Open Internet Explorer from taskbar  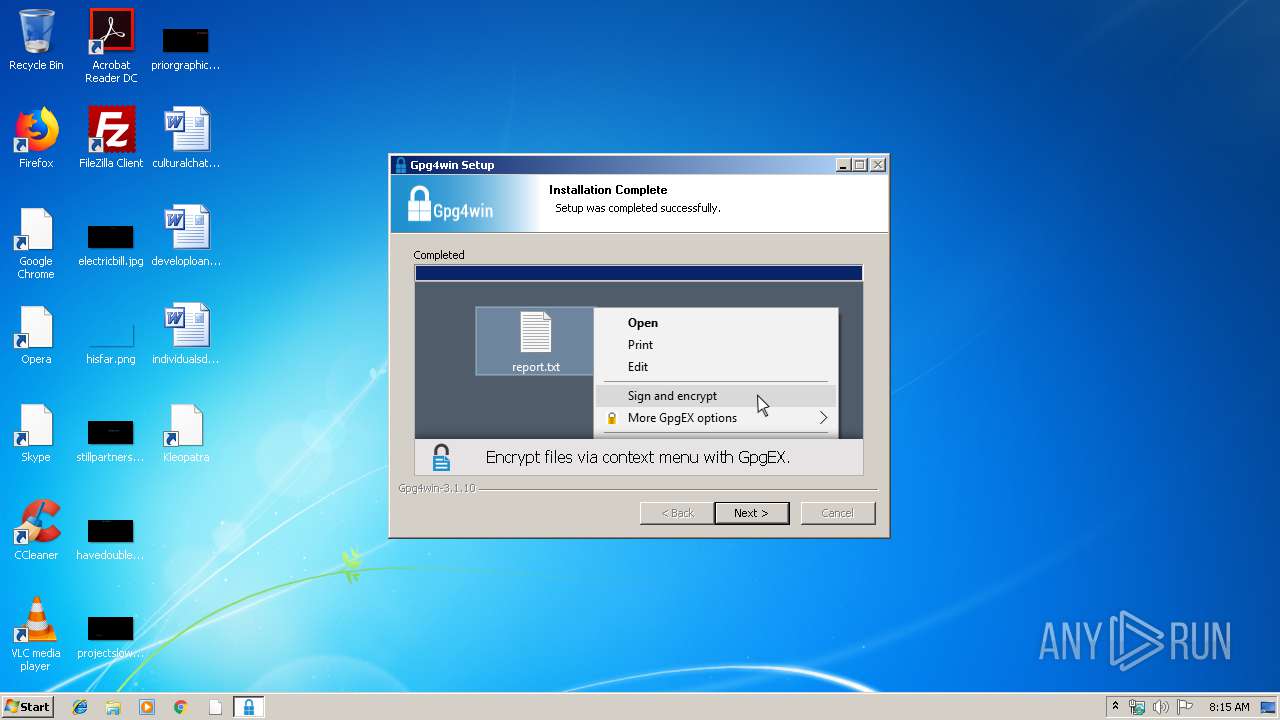pos(80,707)
